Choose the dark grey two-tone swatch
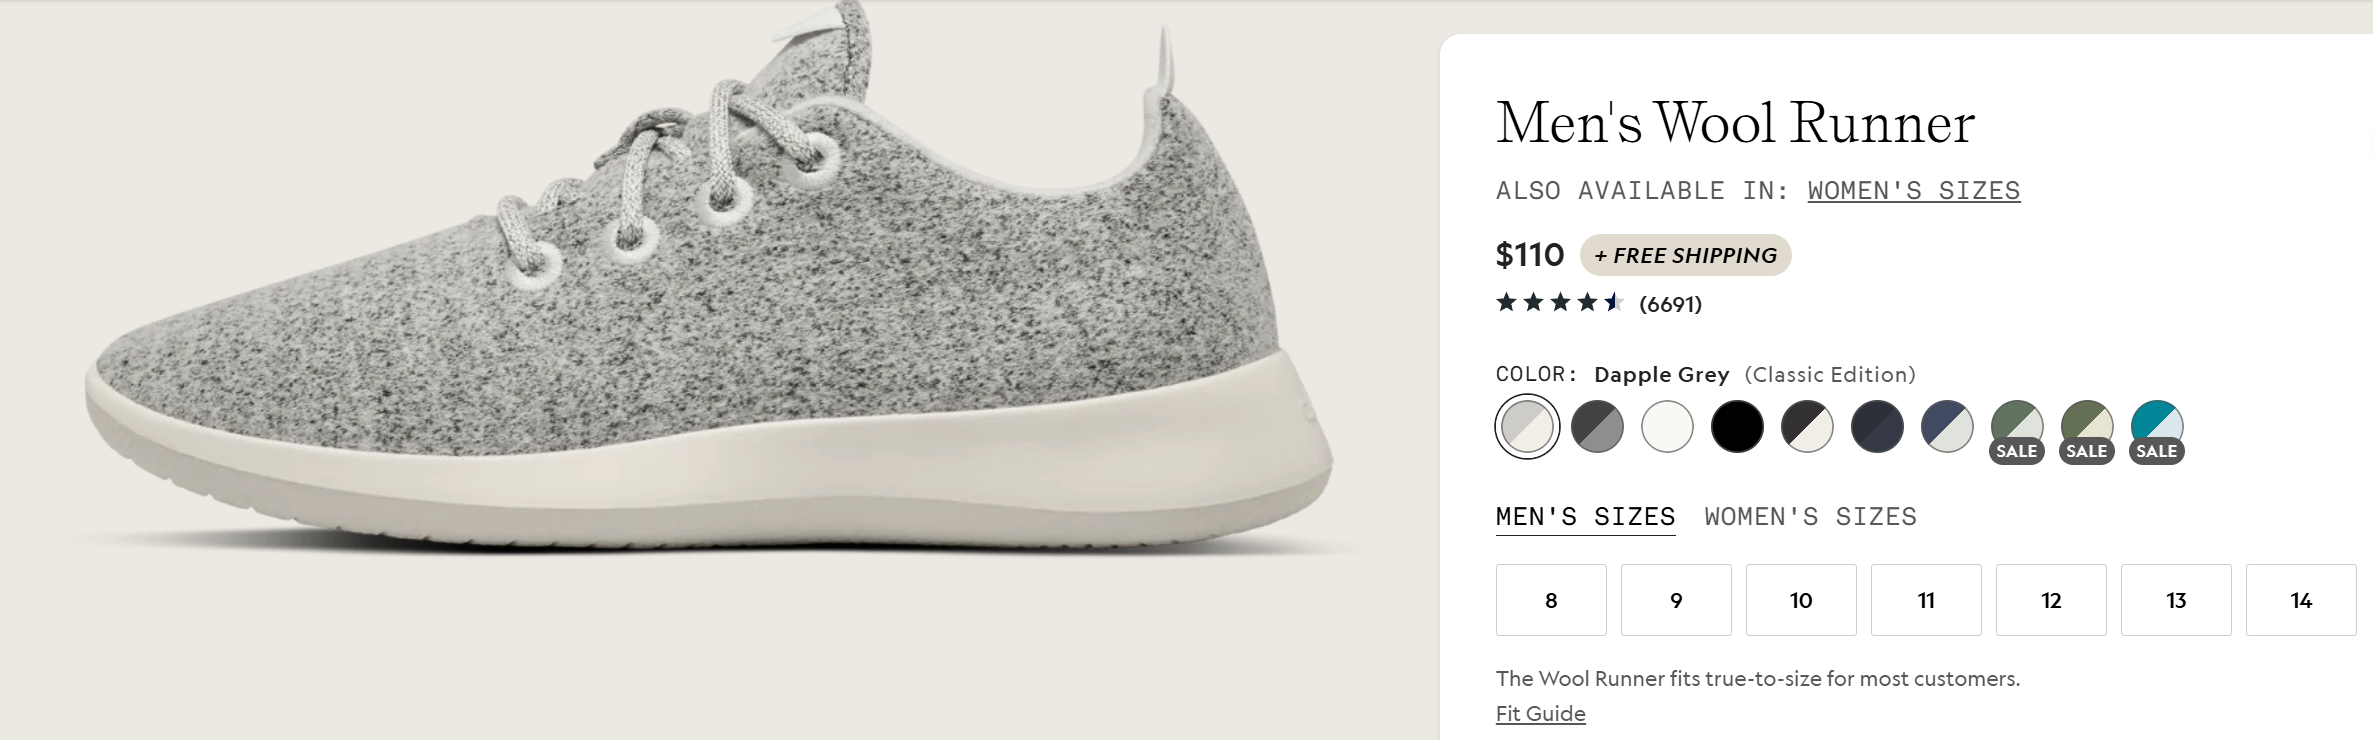The height and width of the screenshot is (740, 2373). coord(1597,427)
